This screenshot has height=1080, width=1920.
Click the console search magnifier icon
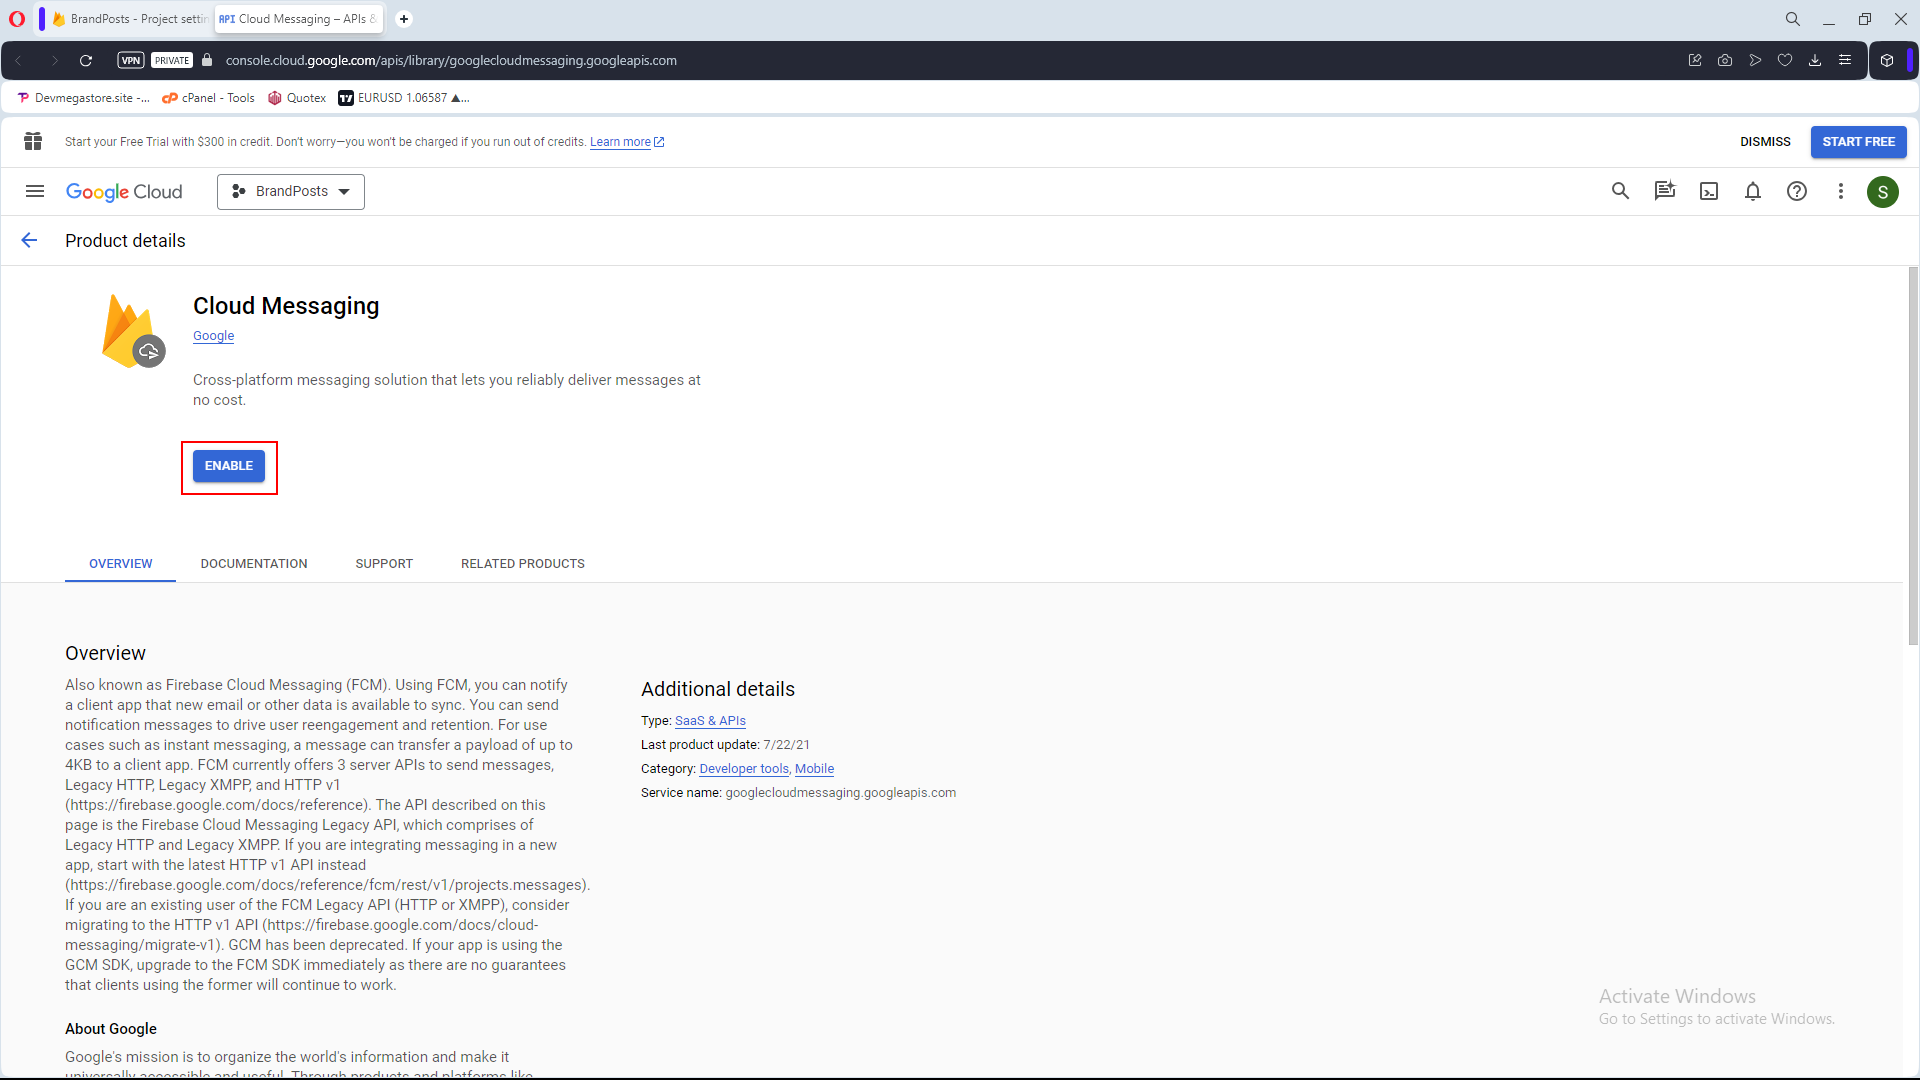(1620, 191)
